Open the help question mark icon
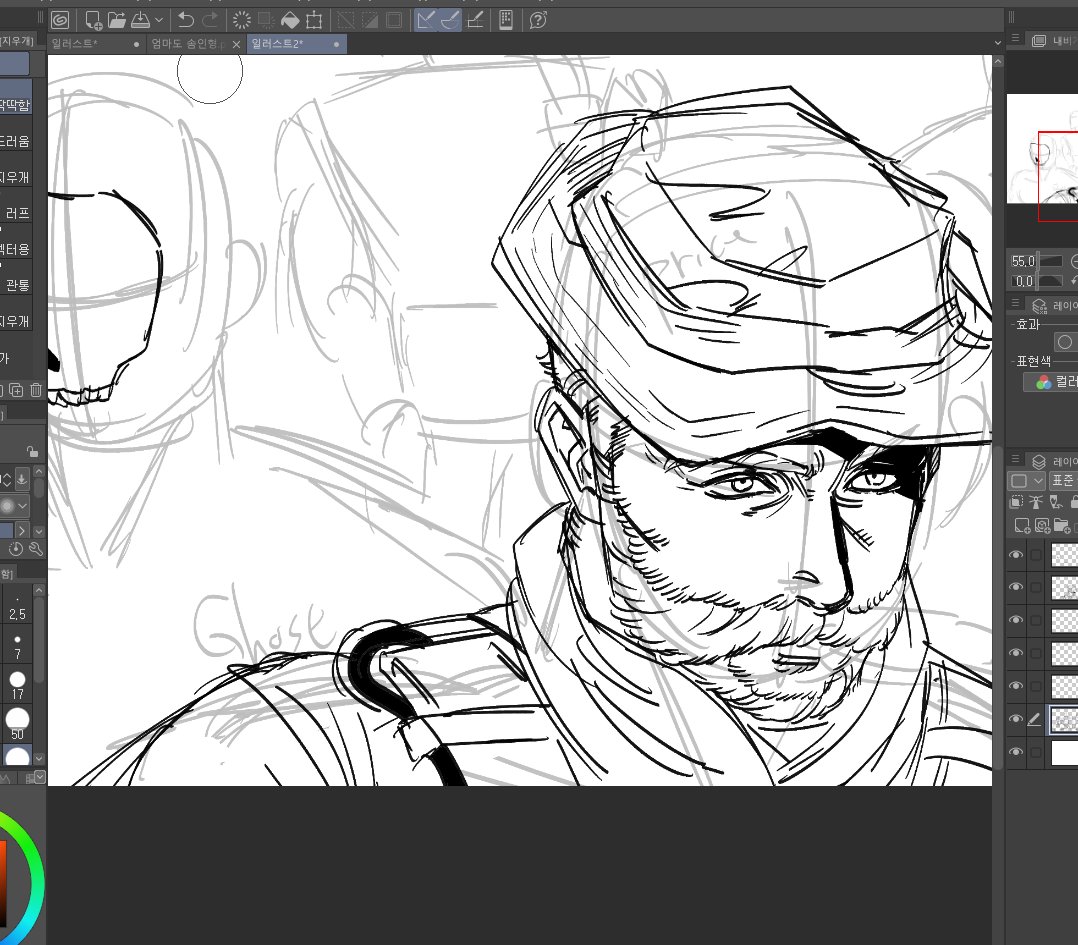The width and height of the screenshot is (1078, 945). [x=538, y=19]
